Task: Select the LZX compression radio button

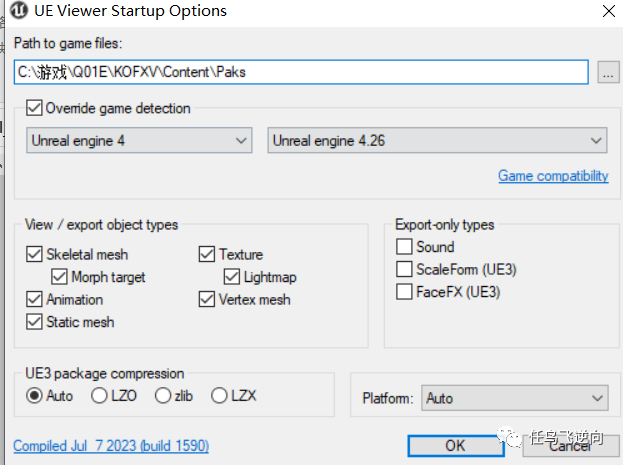Action: coord(219,395)
